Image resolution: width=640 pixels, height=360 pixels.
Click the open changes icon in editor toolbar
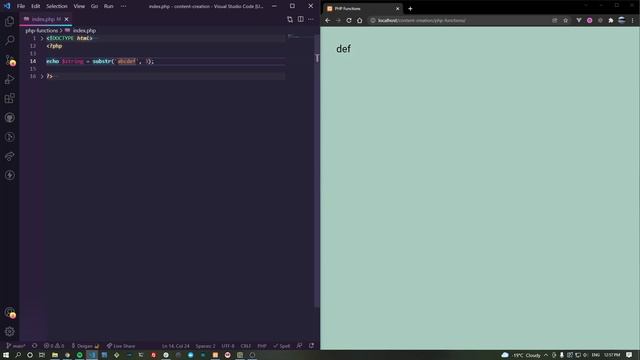point(290,19)
